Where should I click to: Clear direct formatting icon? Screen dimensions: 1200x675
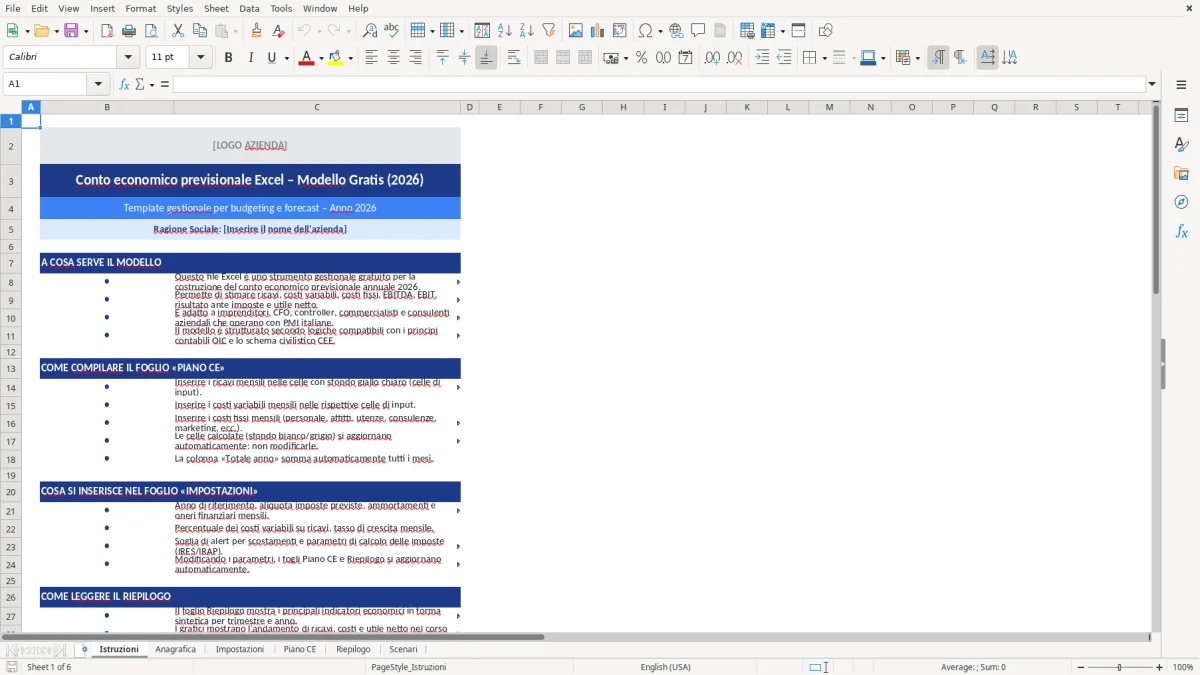tap(277, 31)
